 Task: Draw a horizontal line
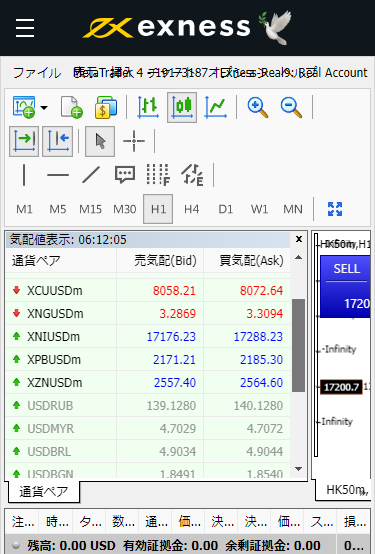click(58, 175)
